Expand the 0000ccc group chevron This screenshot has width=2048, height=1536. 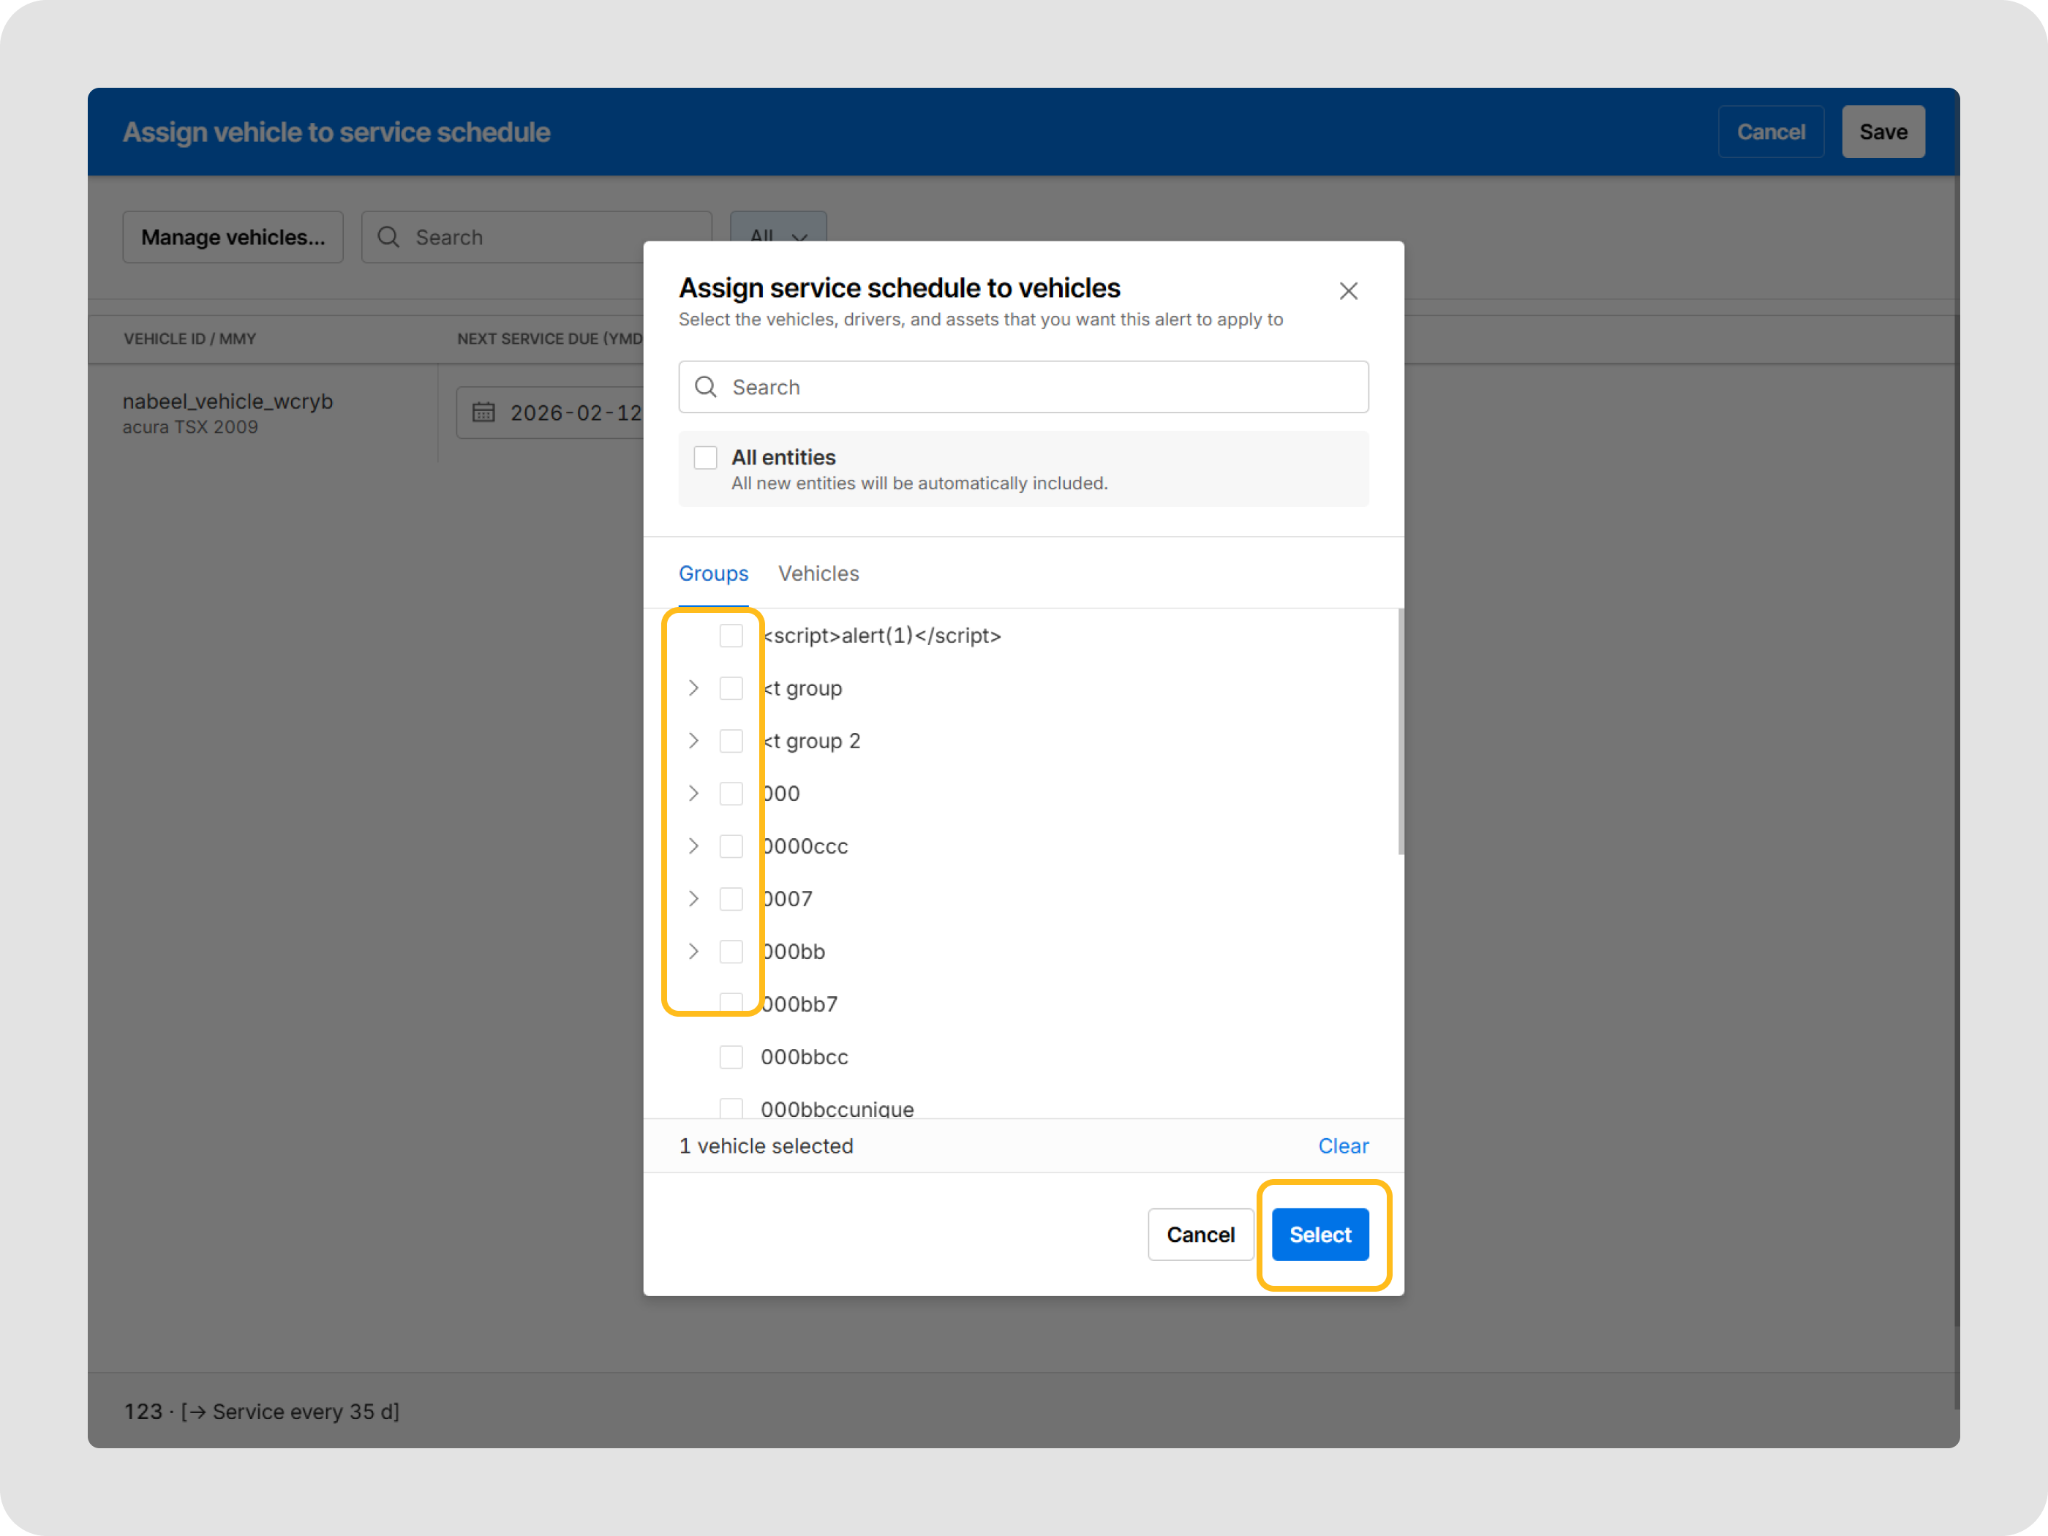[694, 846]
